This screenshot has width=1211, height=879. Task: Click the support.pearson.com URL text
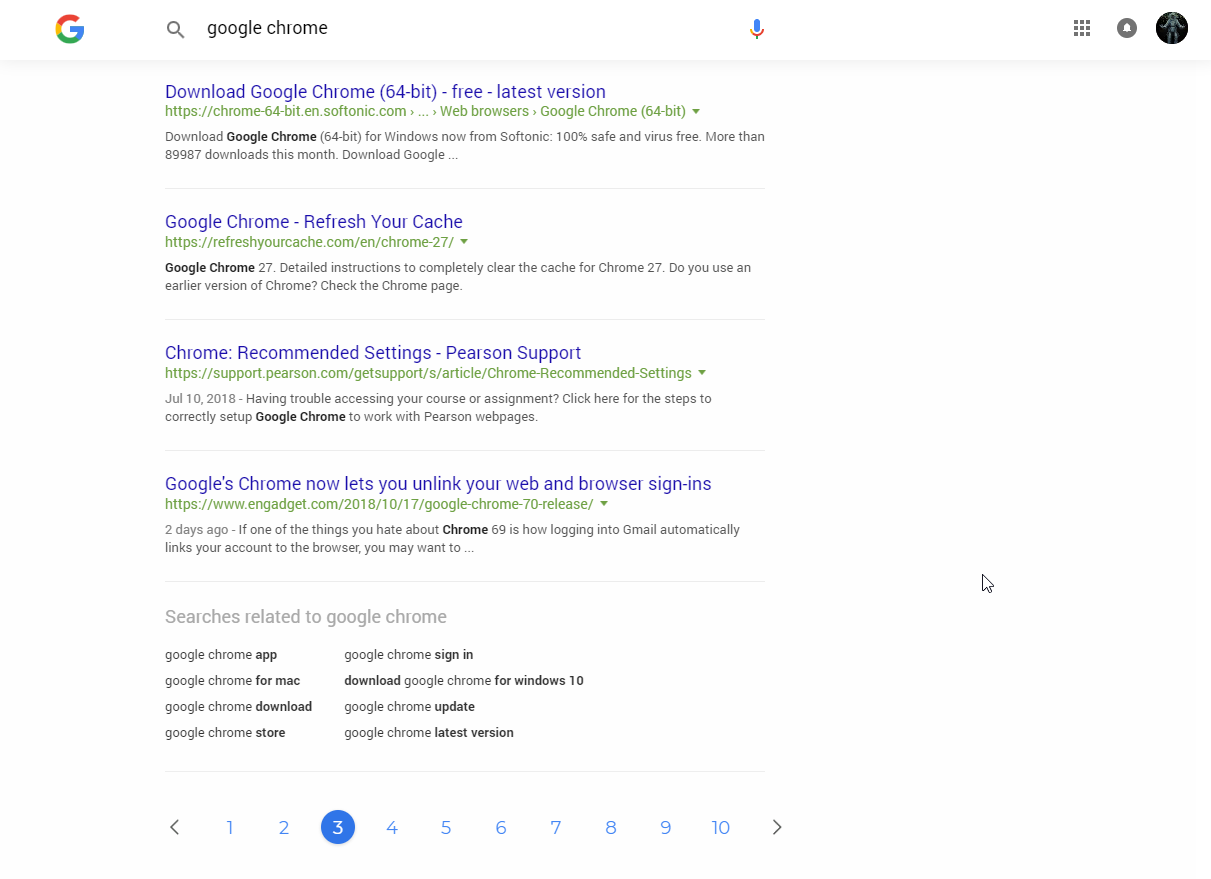(428, 373)
